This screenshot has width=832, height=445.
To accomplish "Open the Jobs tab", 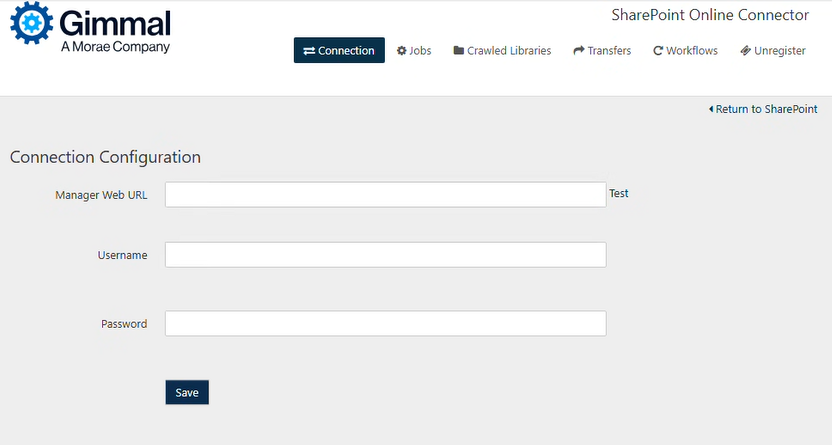I will point(414,51).
